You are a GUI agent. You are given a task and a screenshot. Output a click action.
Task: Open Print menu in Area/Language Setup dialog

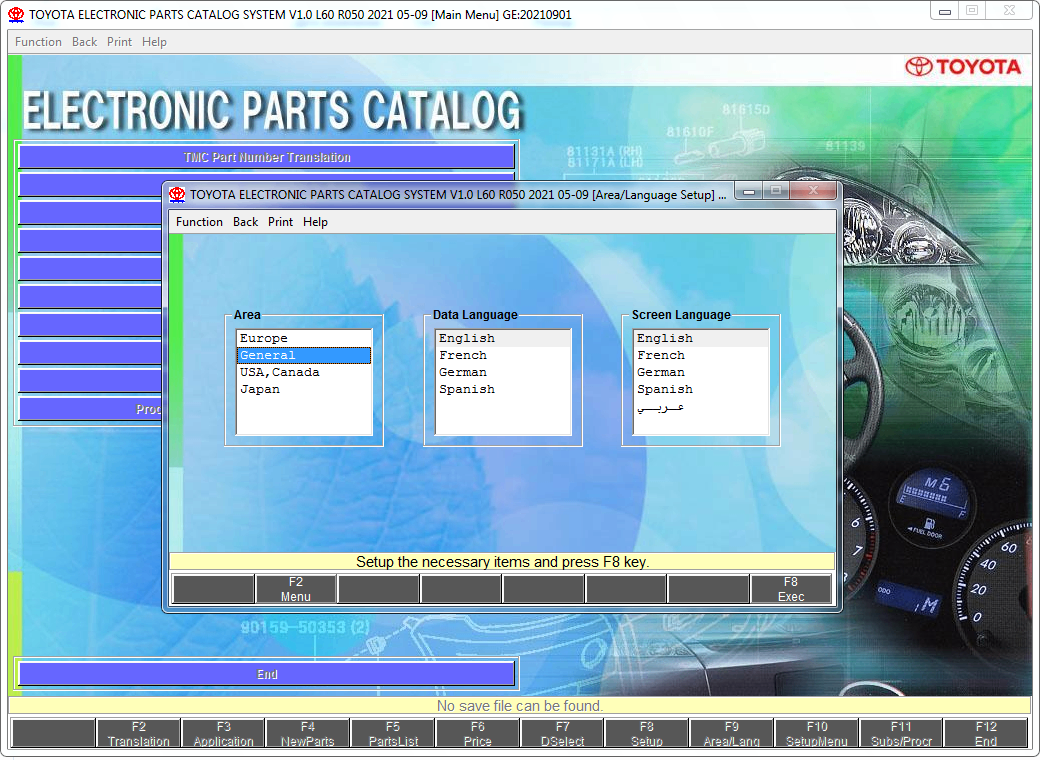coord(280,222)
